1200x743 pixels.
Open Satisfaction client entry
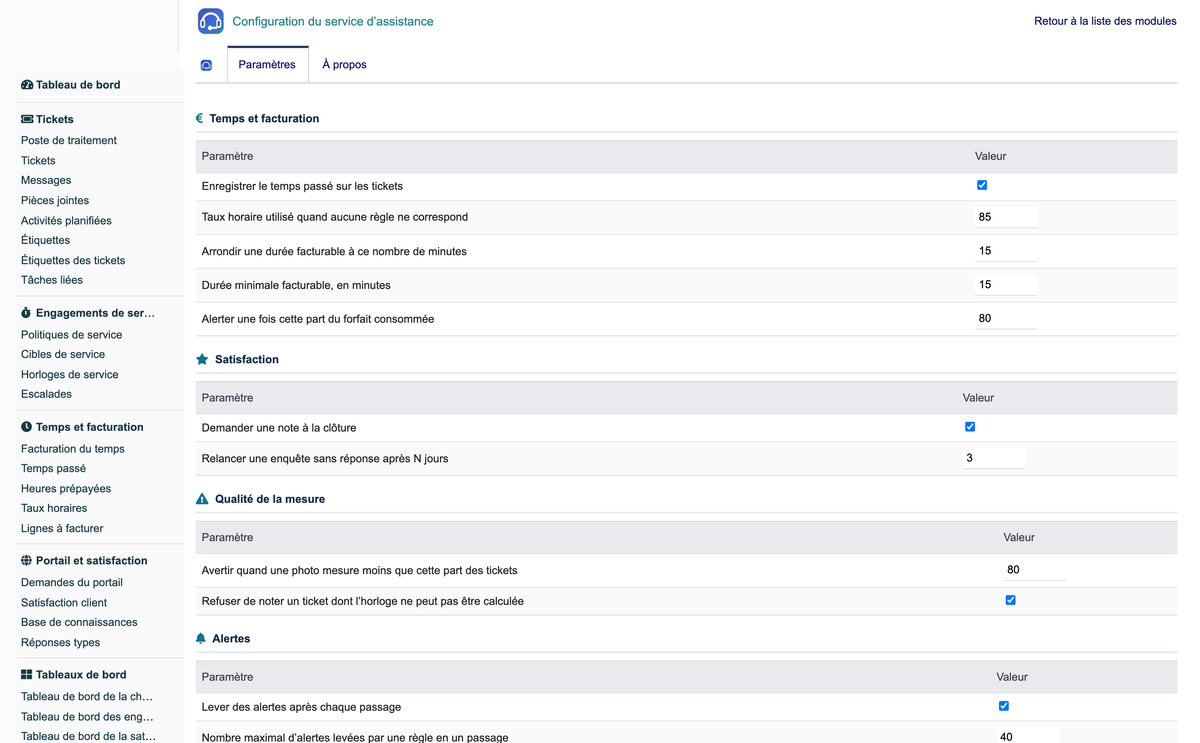pos(64,603)
